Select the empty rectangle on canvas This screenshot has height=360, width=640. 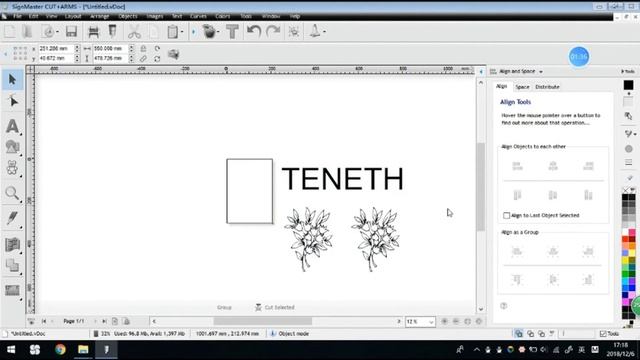250,191
